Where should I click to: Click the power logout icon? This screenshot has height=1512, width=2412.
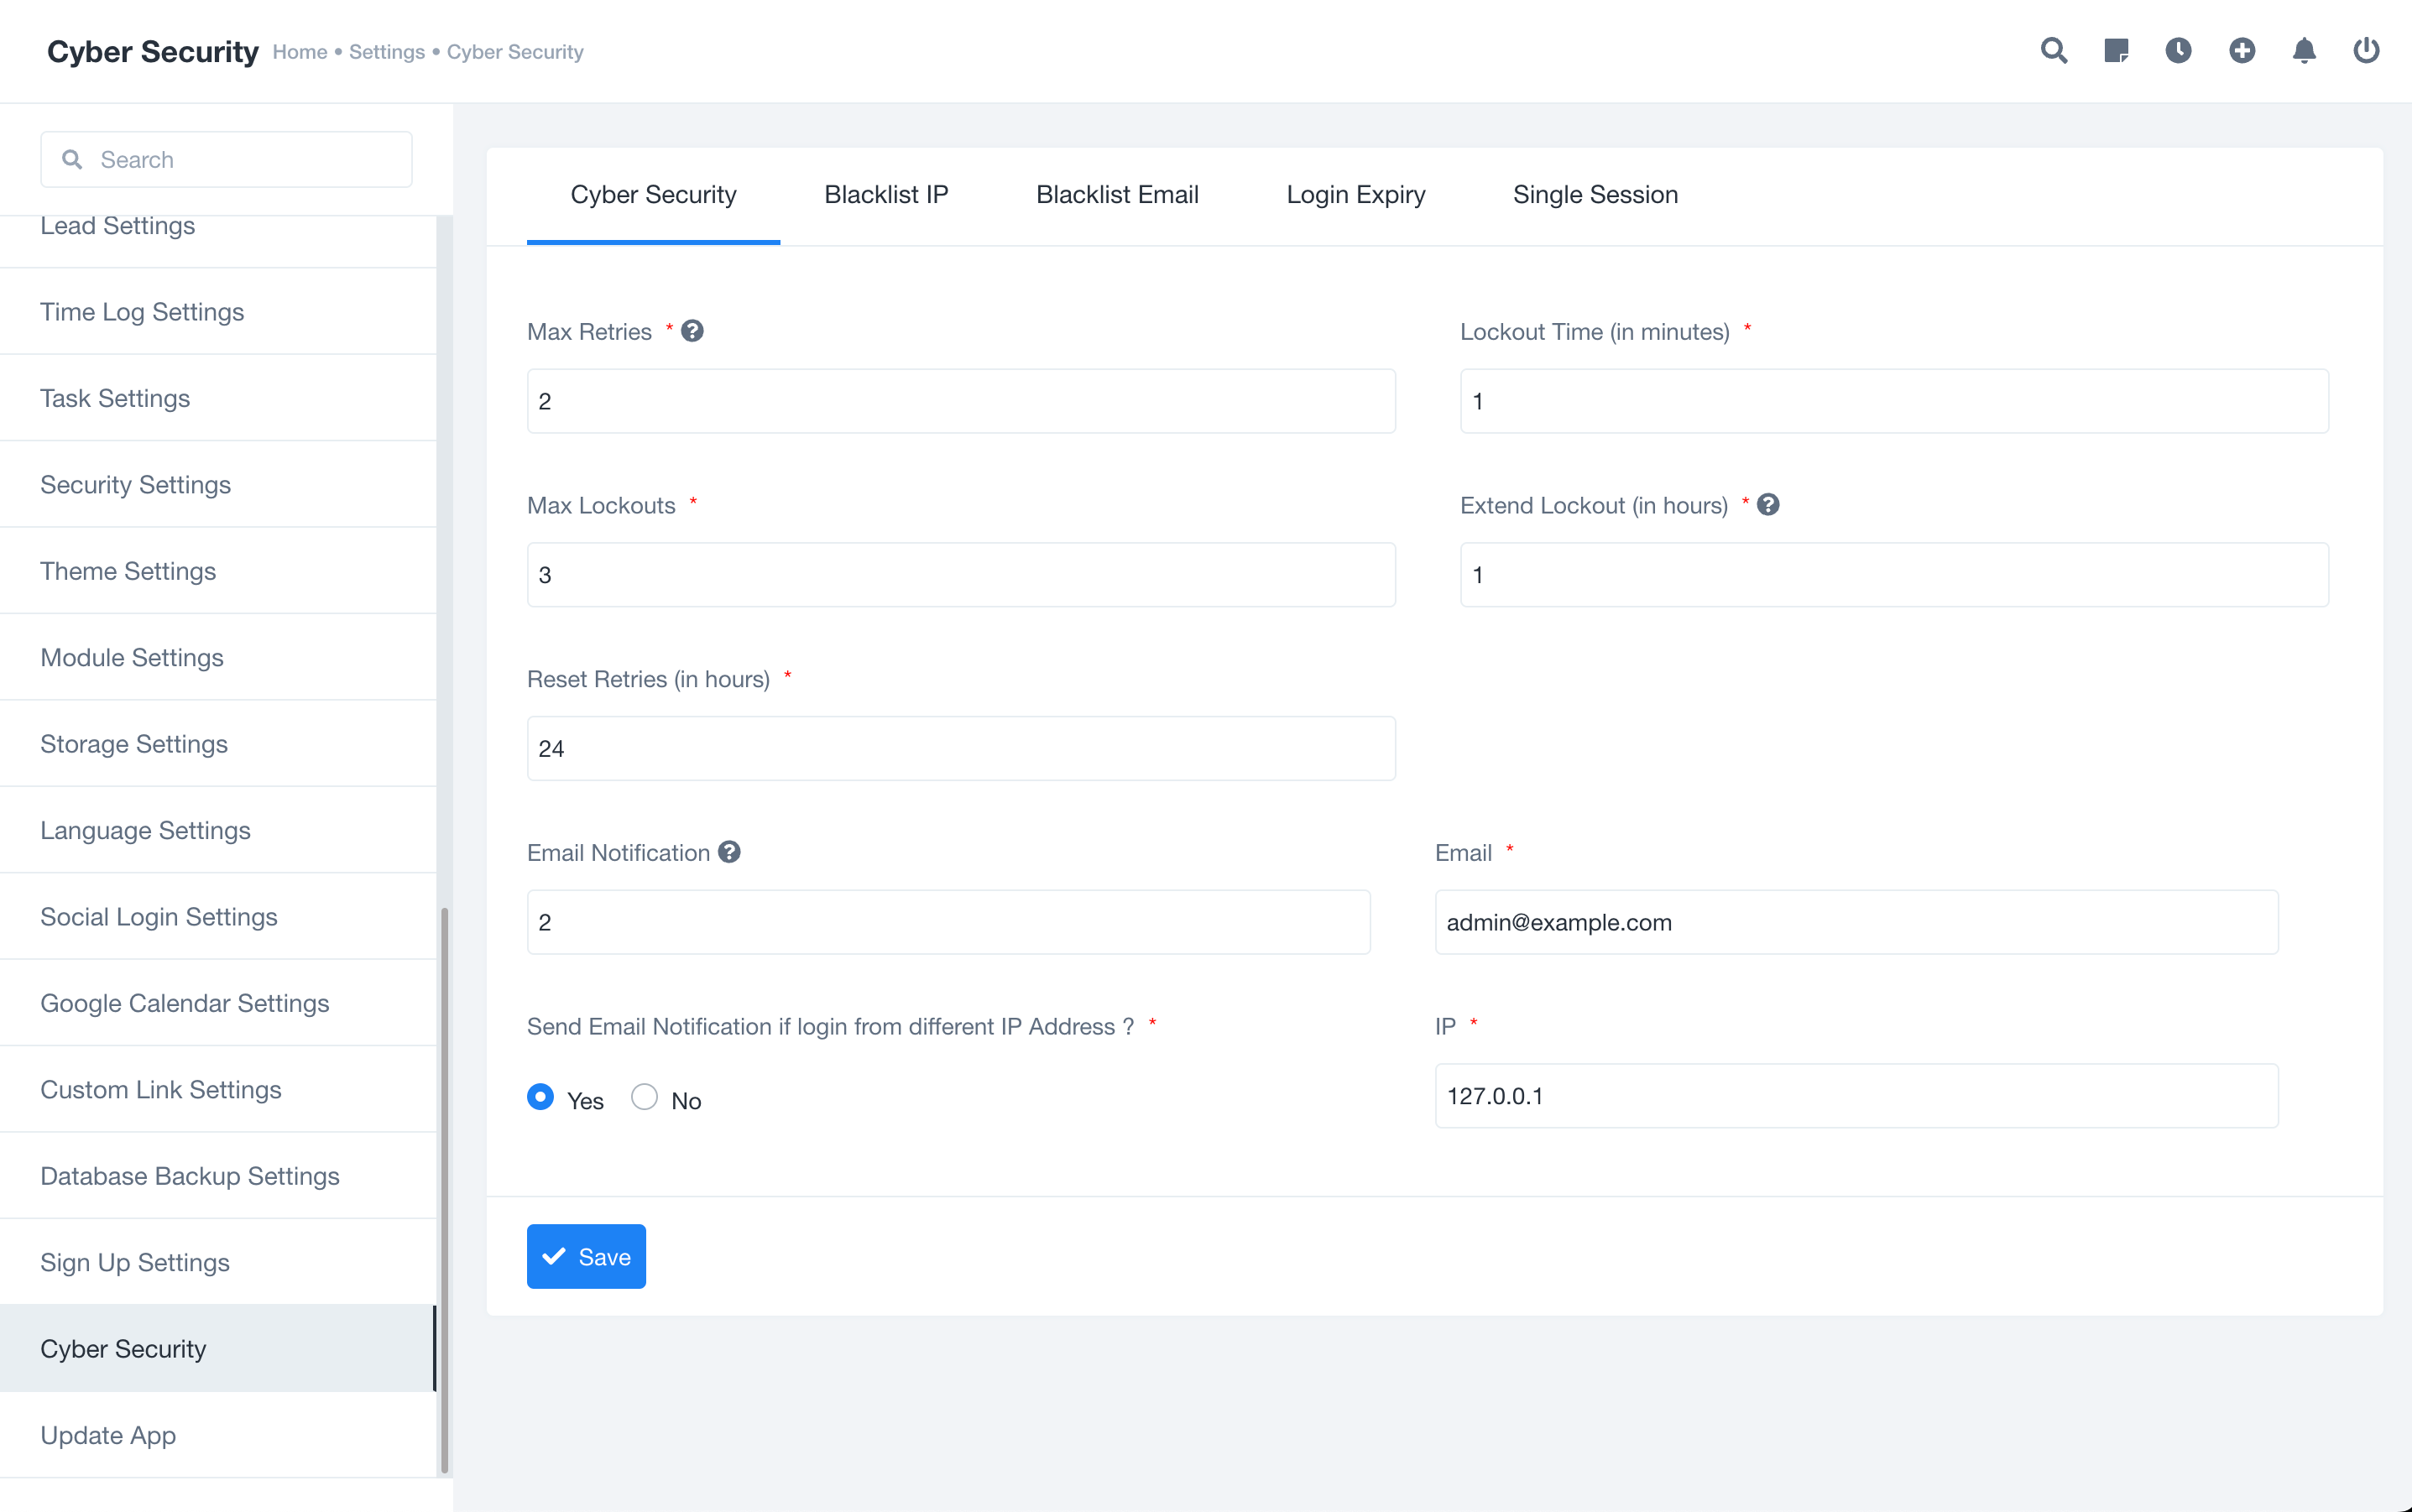pyautogui.click(x=2365, y=50)
